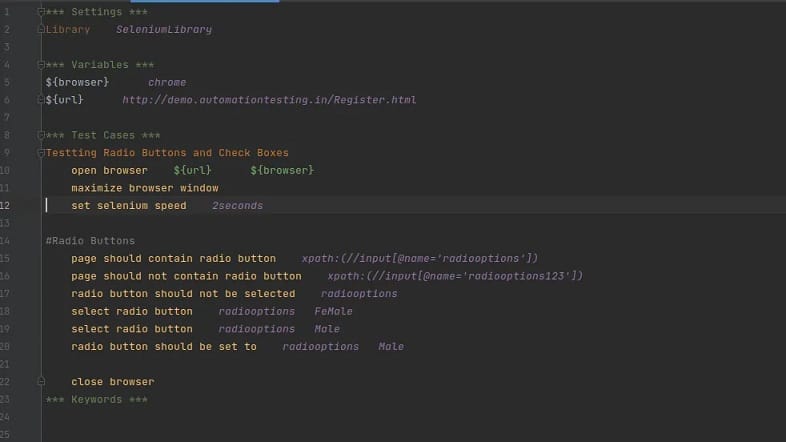Open the demo.automationtesting.in Register URL
Screen dimensions: 786x442
tap(269, 100)
